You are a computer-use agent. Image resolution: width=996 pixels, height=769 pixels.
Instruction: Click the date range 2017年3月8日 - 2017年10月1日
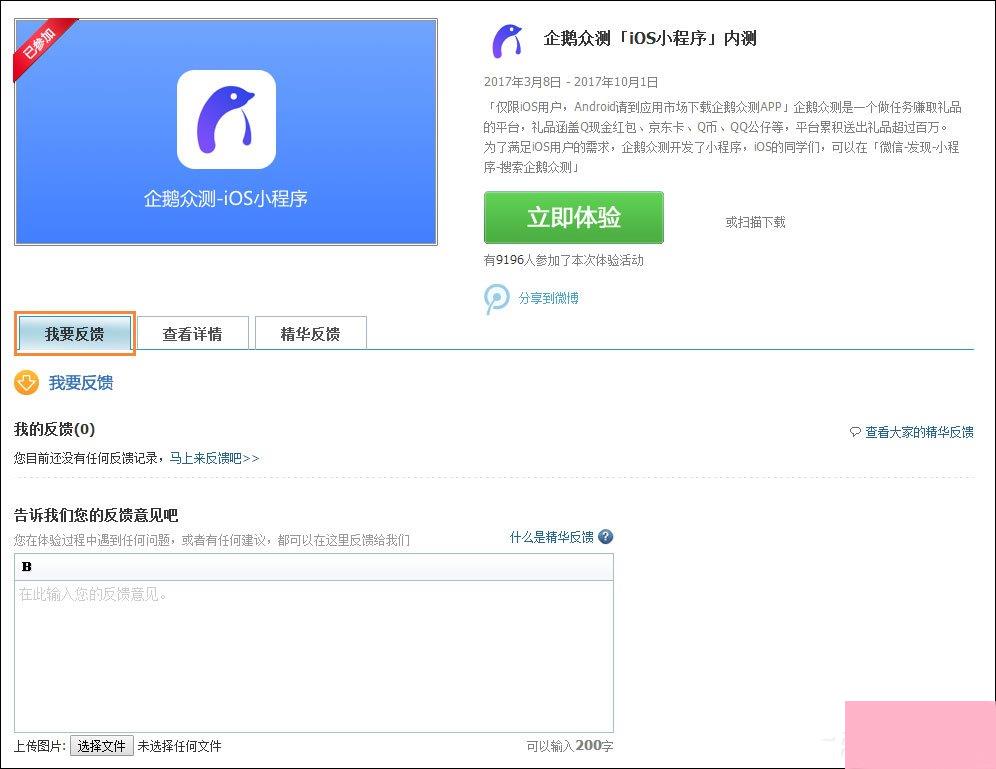[x=570, y=82]
